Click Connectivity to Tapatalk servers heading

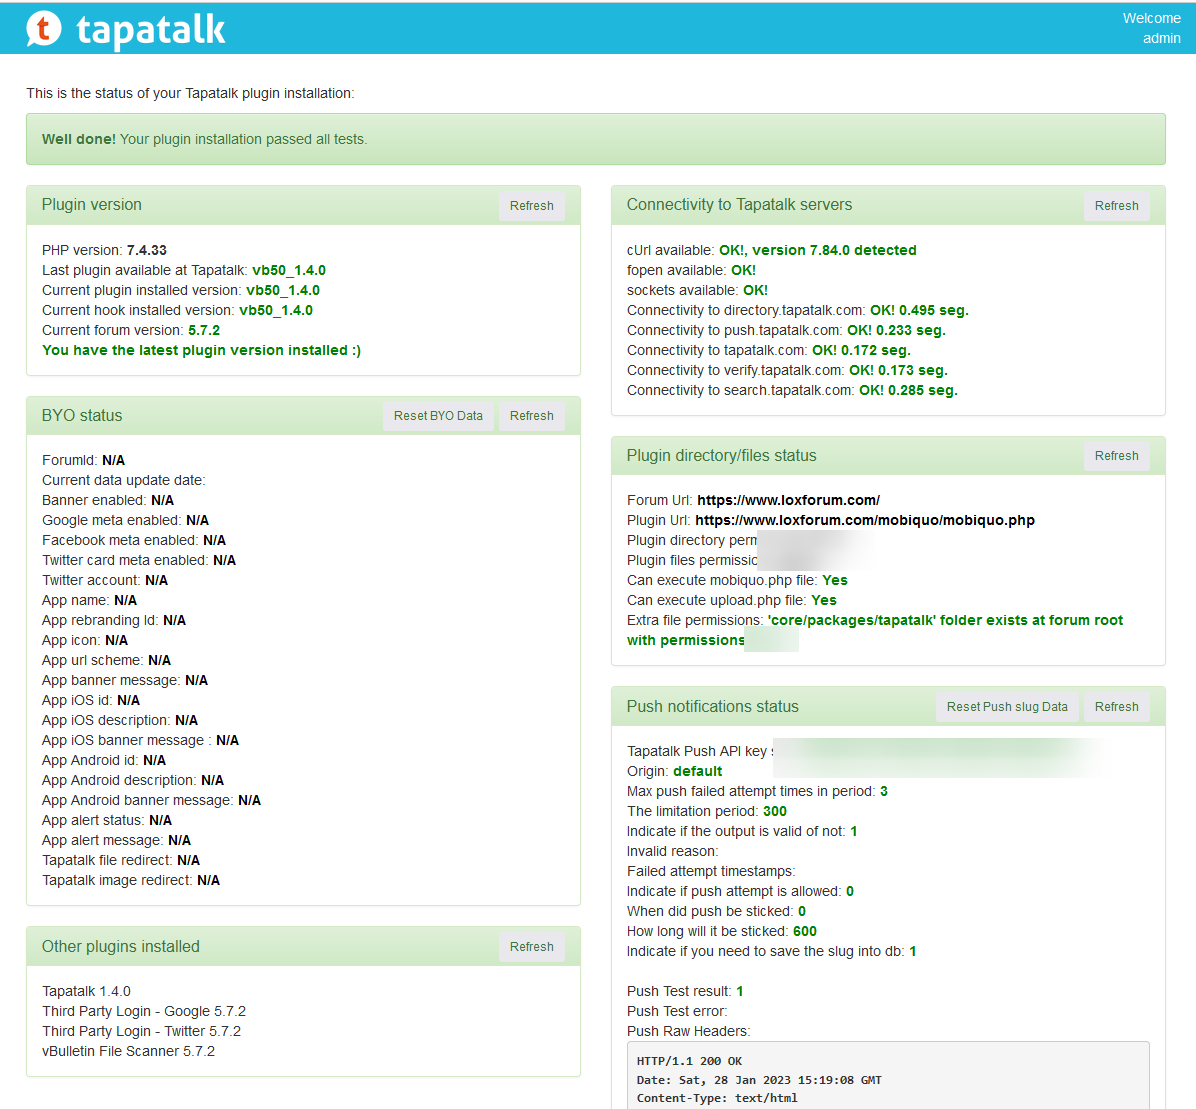pos(739,204)
